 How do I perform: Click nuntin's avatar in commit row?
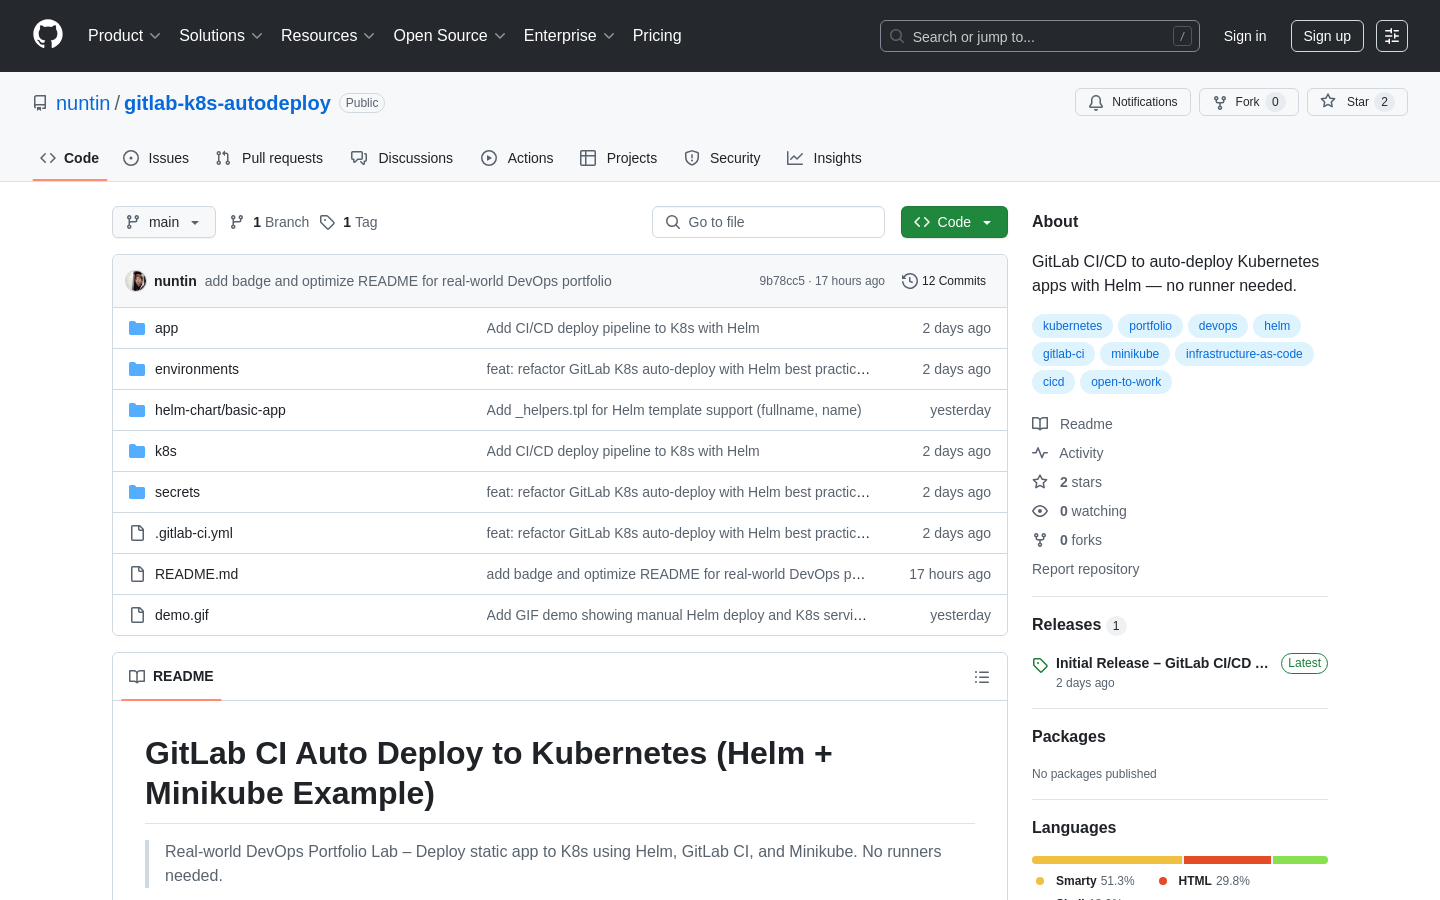point(136,281)
